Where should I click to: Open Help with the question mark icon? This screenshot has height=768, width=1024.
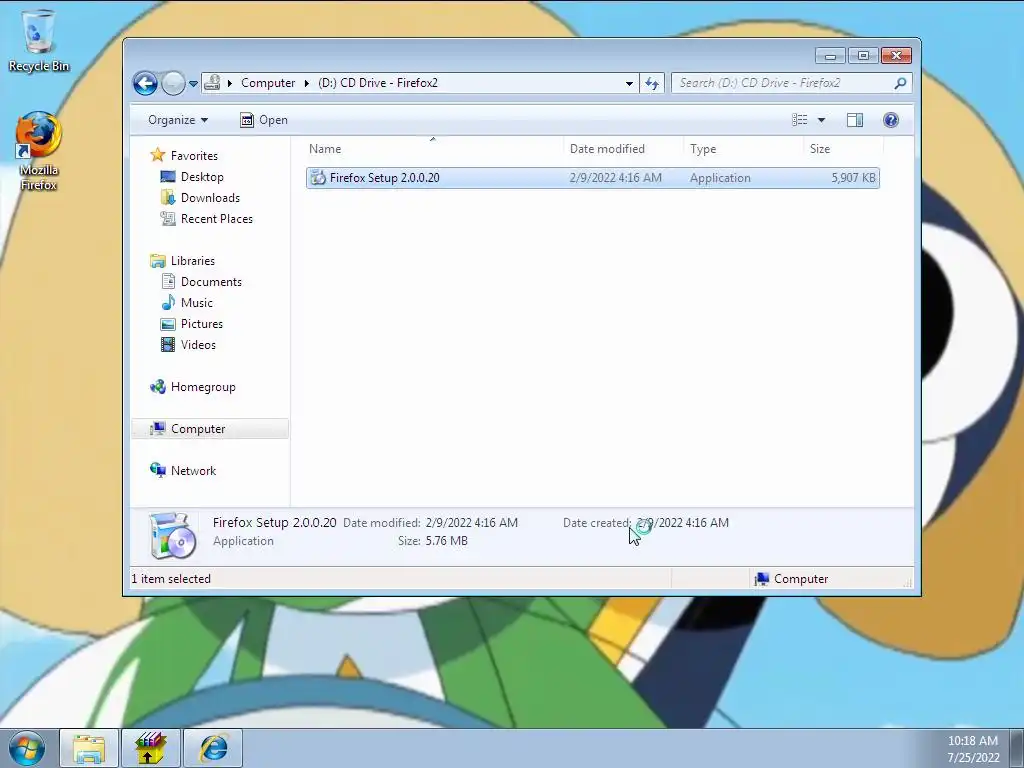coord(891,120)
